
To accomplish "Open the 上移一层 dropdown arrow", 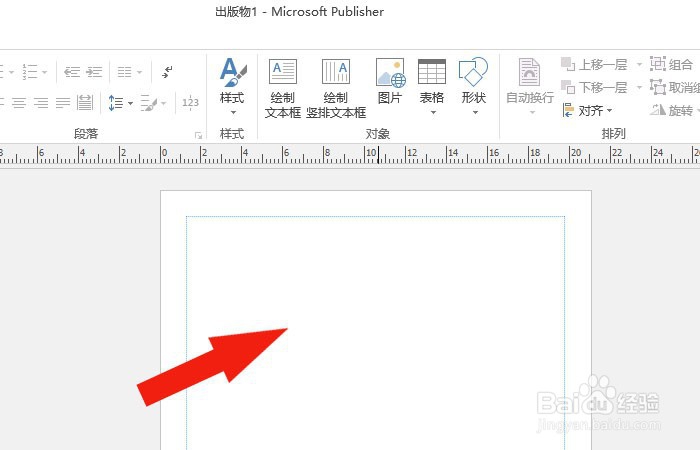I will point(639,65).
